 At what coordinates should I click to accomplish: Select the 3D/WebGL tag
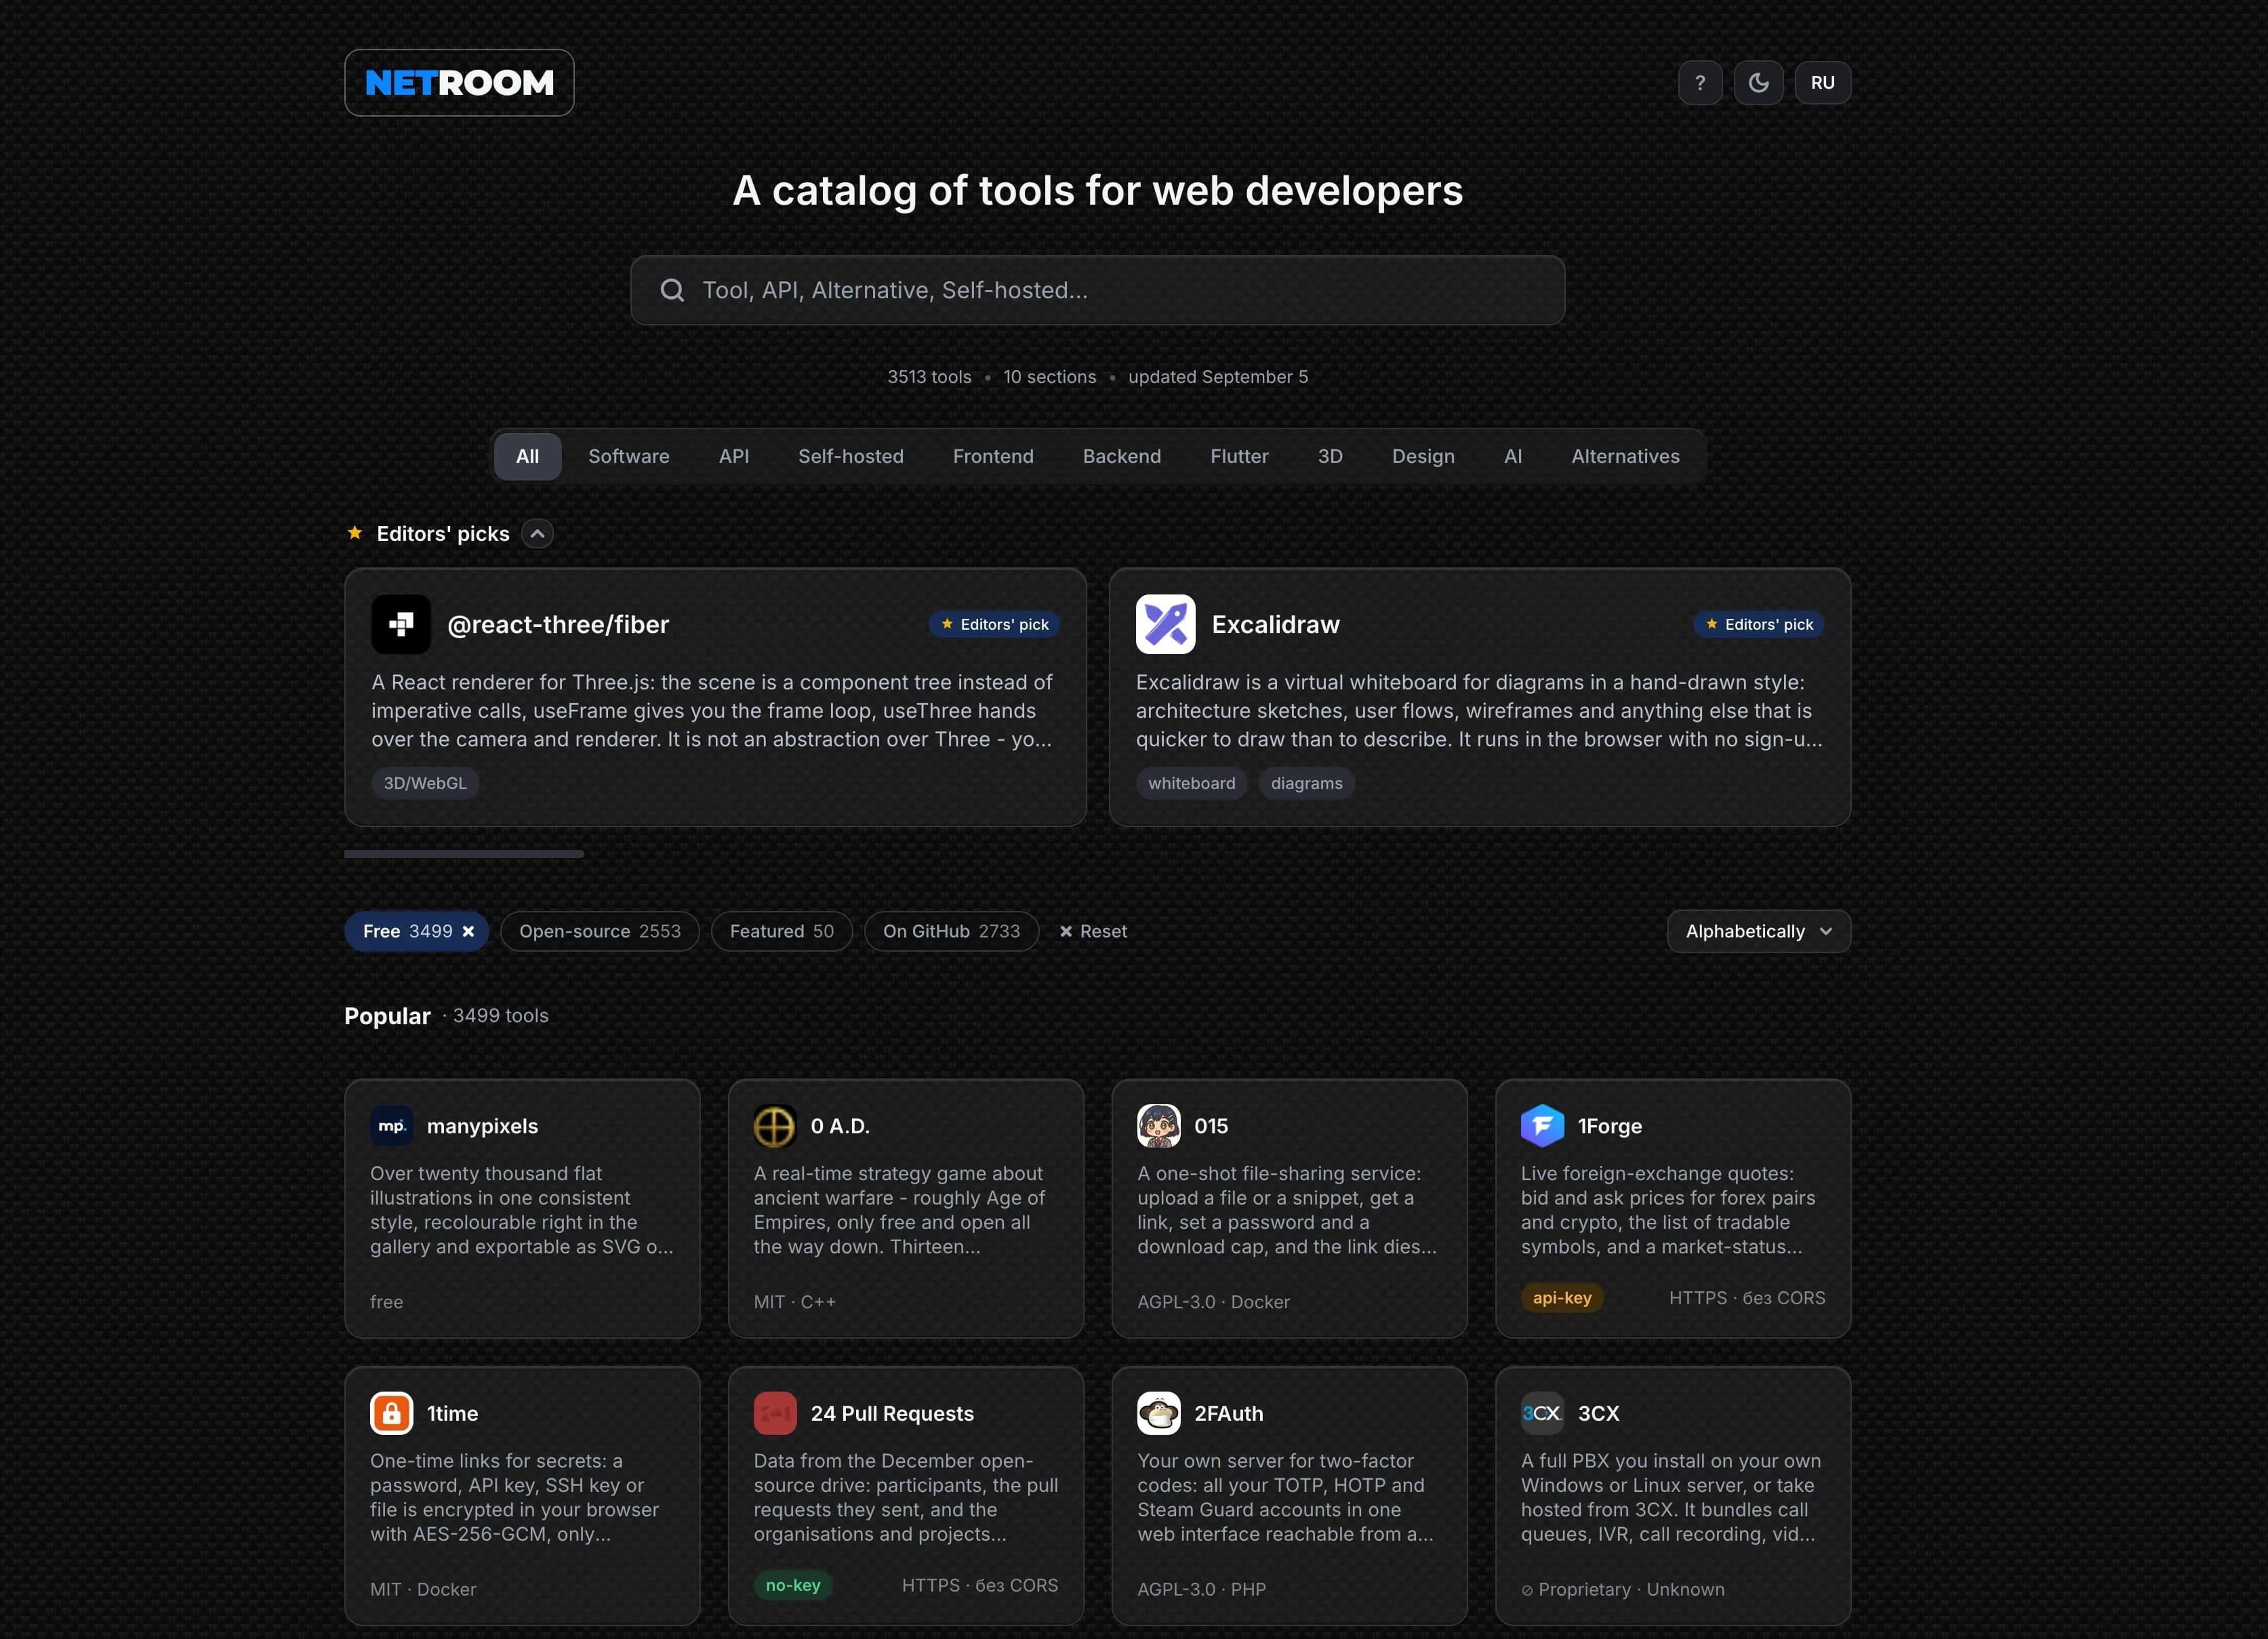coord(425,783)
